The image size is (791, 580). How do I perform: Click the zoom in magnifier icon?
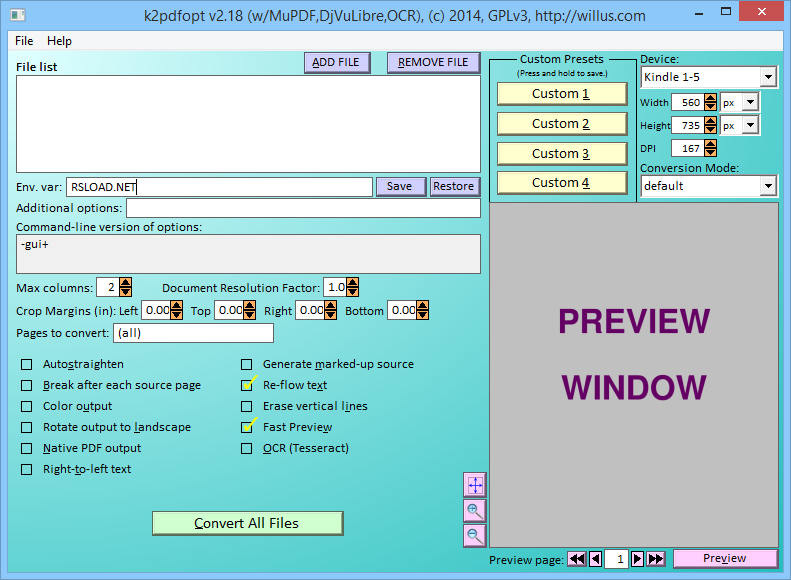click(x=475, y=510)
